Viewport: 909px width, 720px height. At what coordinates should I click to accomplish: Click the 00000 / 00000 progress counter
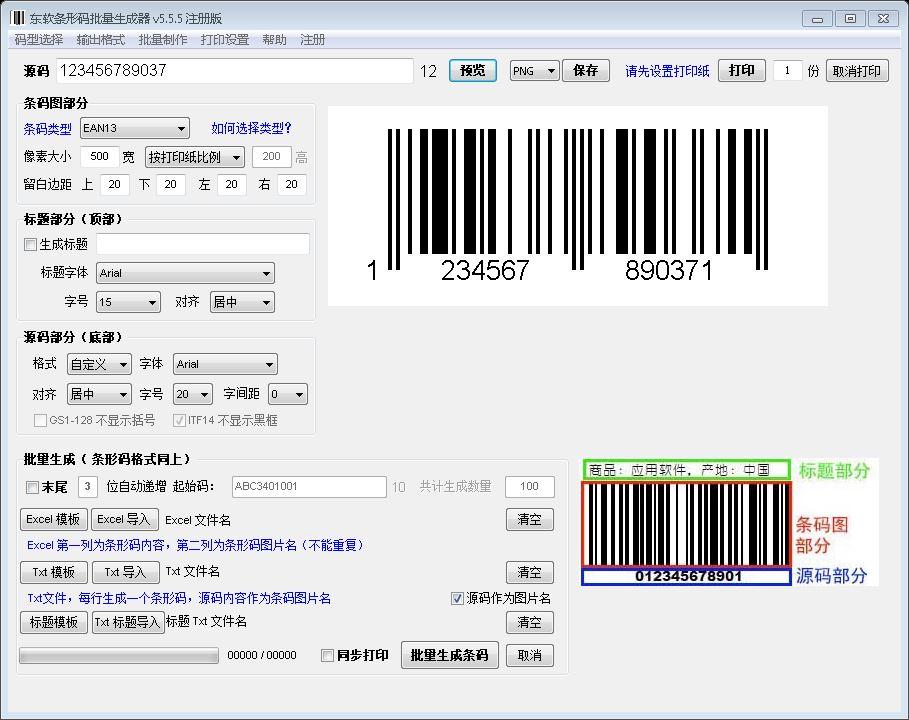point(261,656)
